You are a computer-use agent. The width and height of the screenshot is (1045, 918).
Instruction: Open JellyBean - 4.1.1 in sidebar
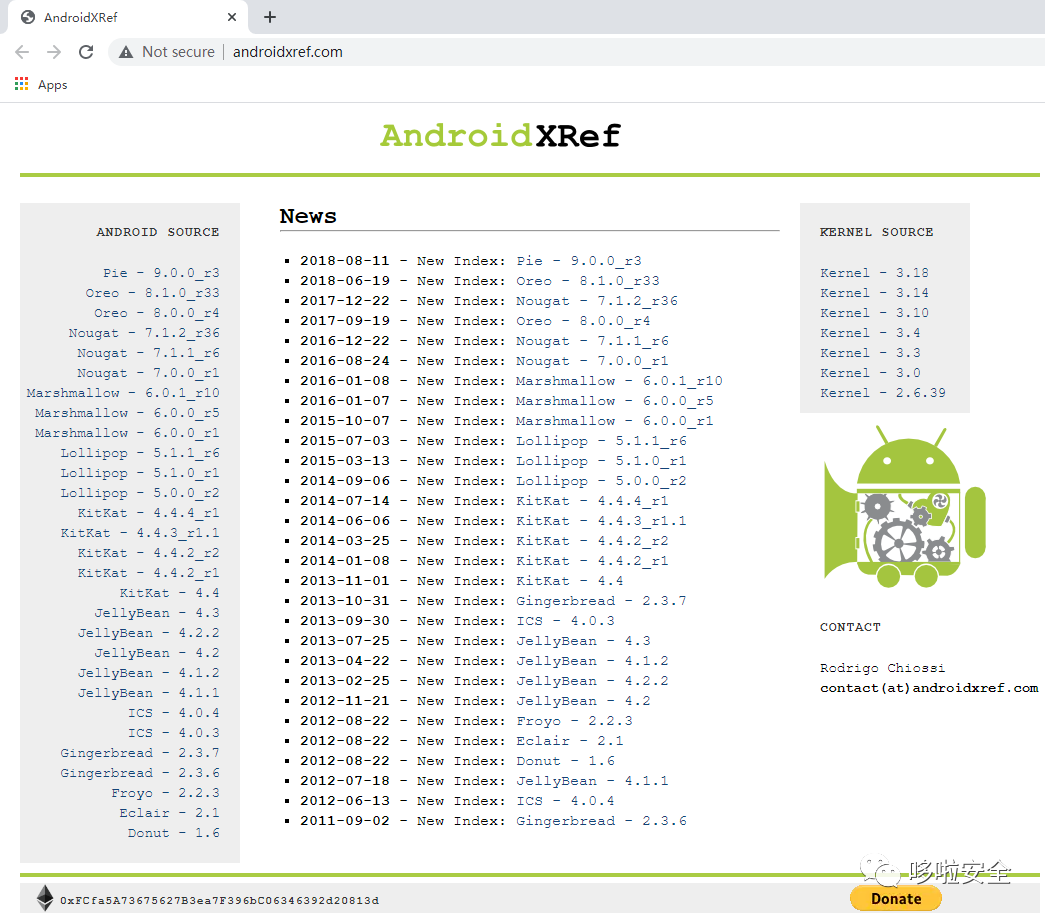click(x=149, y=693)
